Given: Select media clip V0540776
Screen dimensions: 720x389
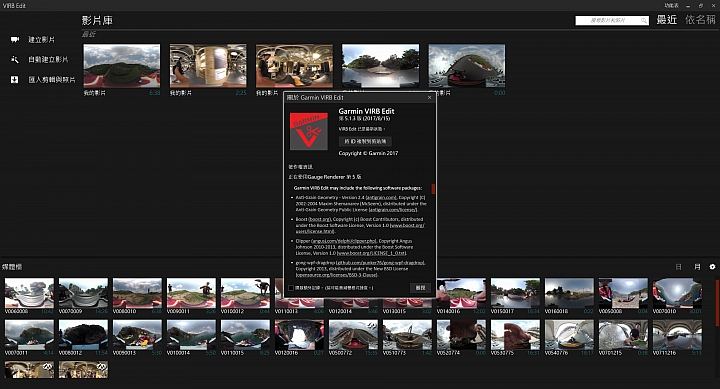Looking at the screenshot, I should pos(569,335).
